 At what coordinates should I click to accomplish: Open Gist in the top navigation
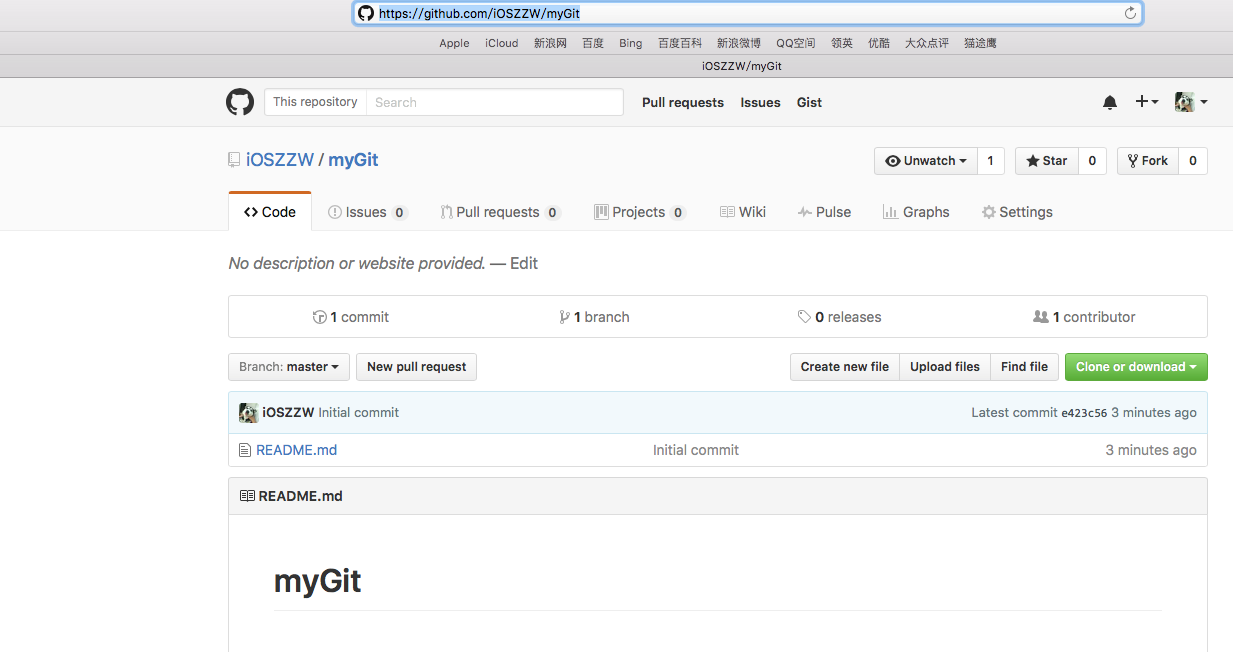coord(809,102)
